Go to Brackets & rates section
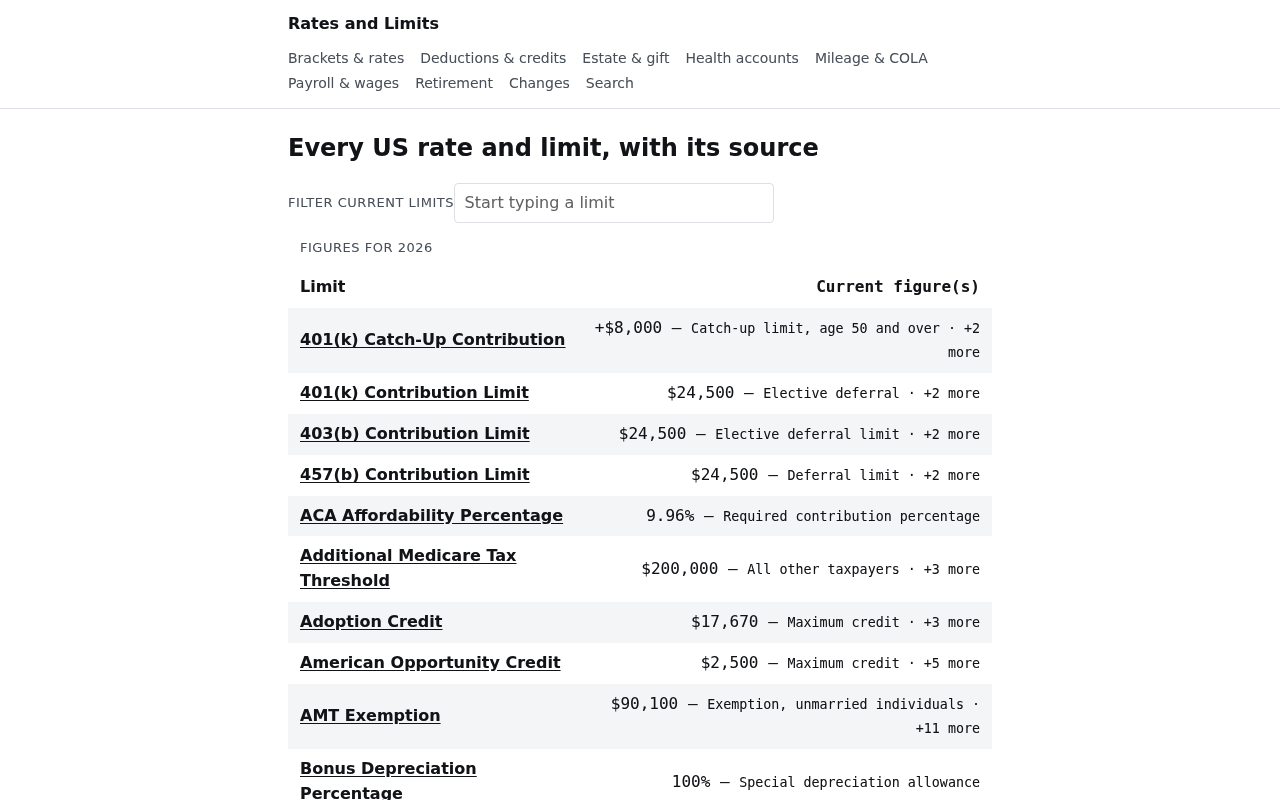Viewport: 1280px width, 800px height. (x=346, y=58)
